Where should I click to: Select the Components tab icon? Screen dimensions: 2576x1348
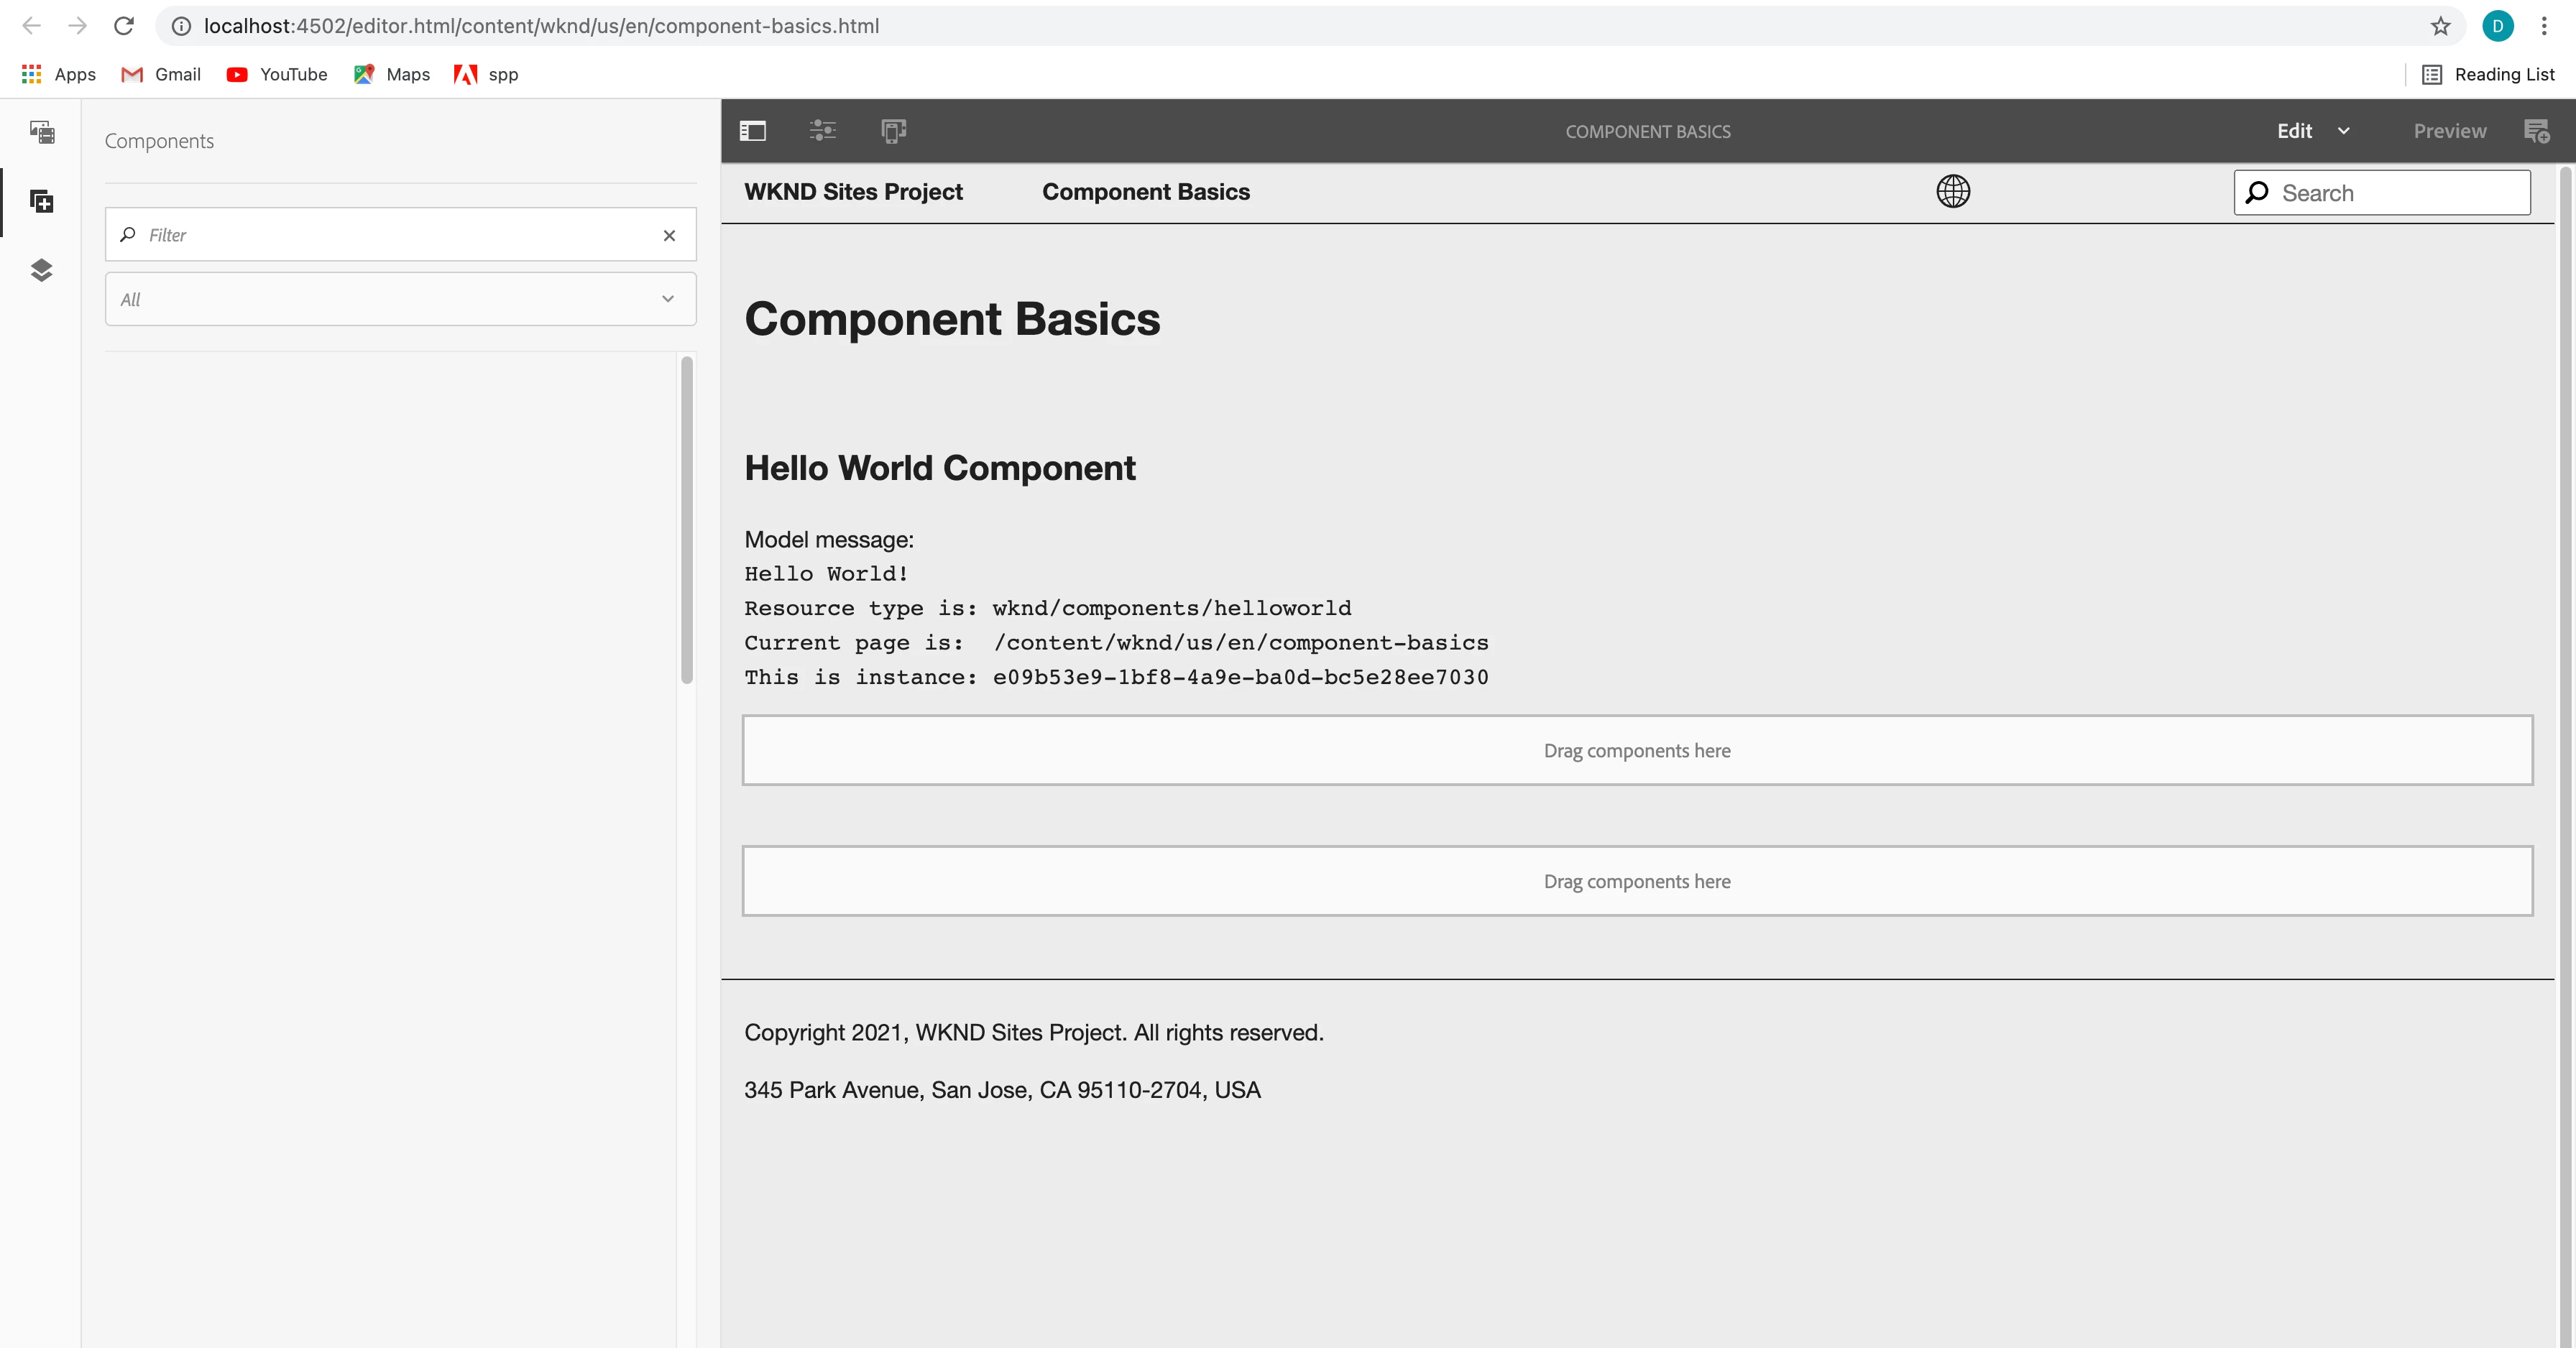point(41,202)
